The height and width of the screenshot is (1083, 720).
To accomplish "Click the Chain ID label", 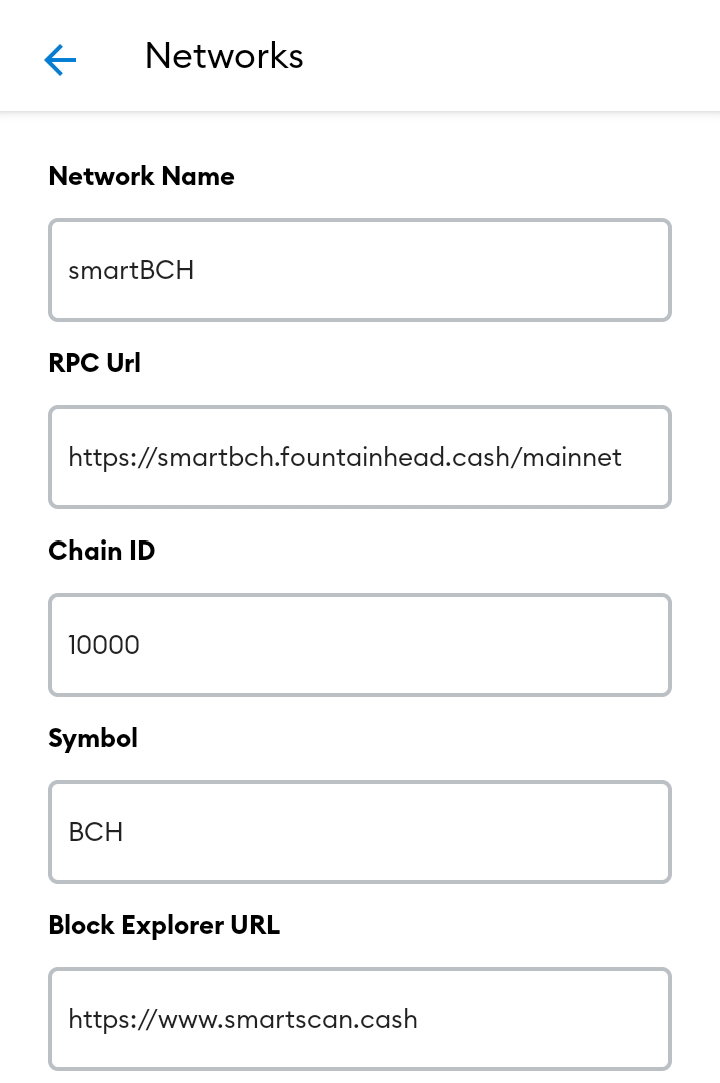I will 102,551.
